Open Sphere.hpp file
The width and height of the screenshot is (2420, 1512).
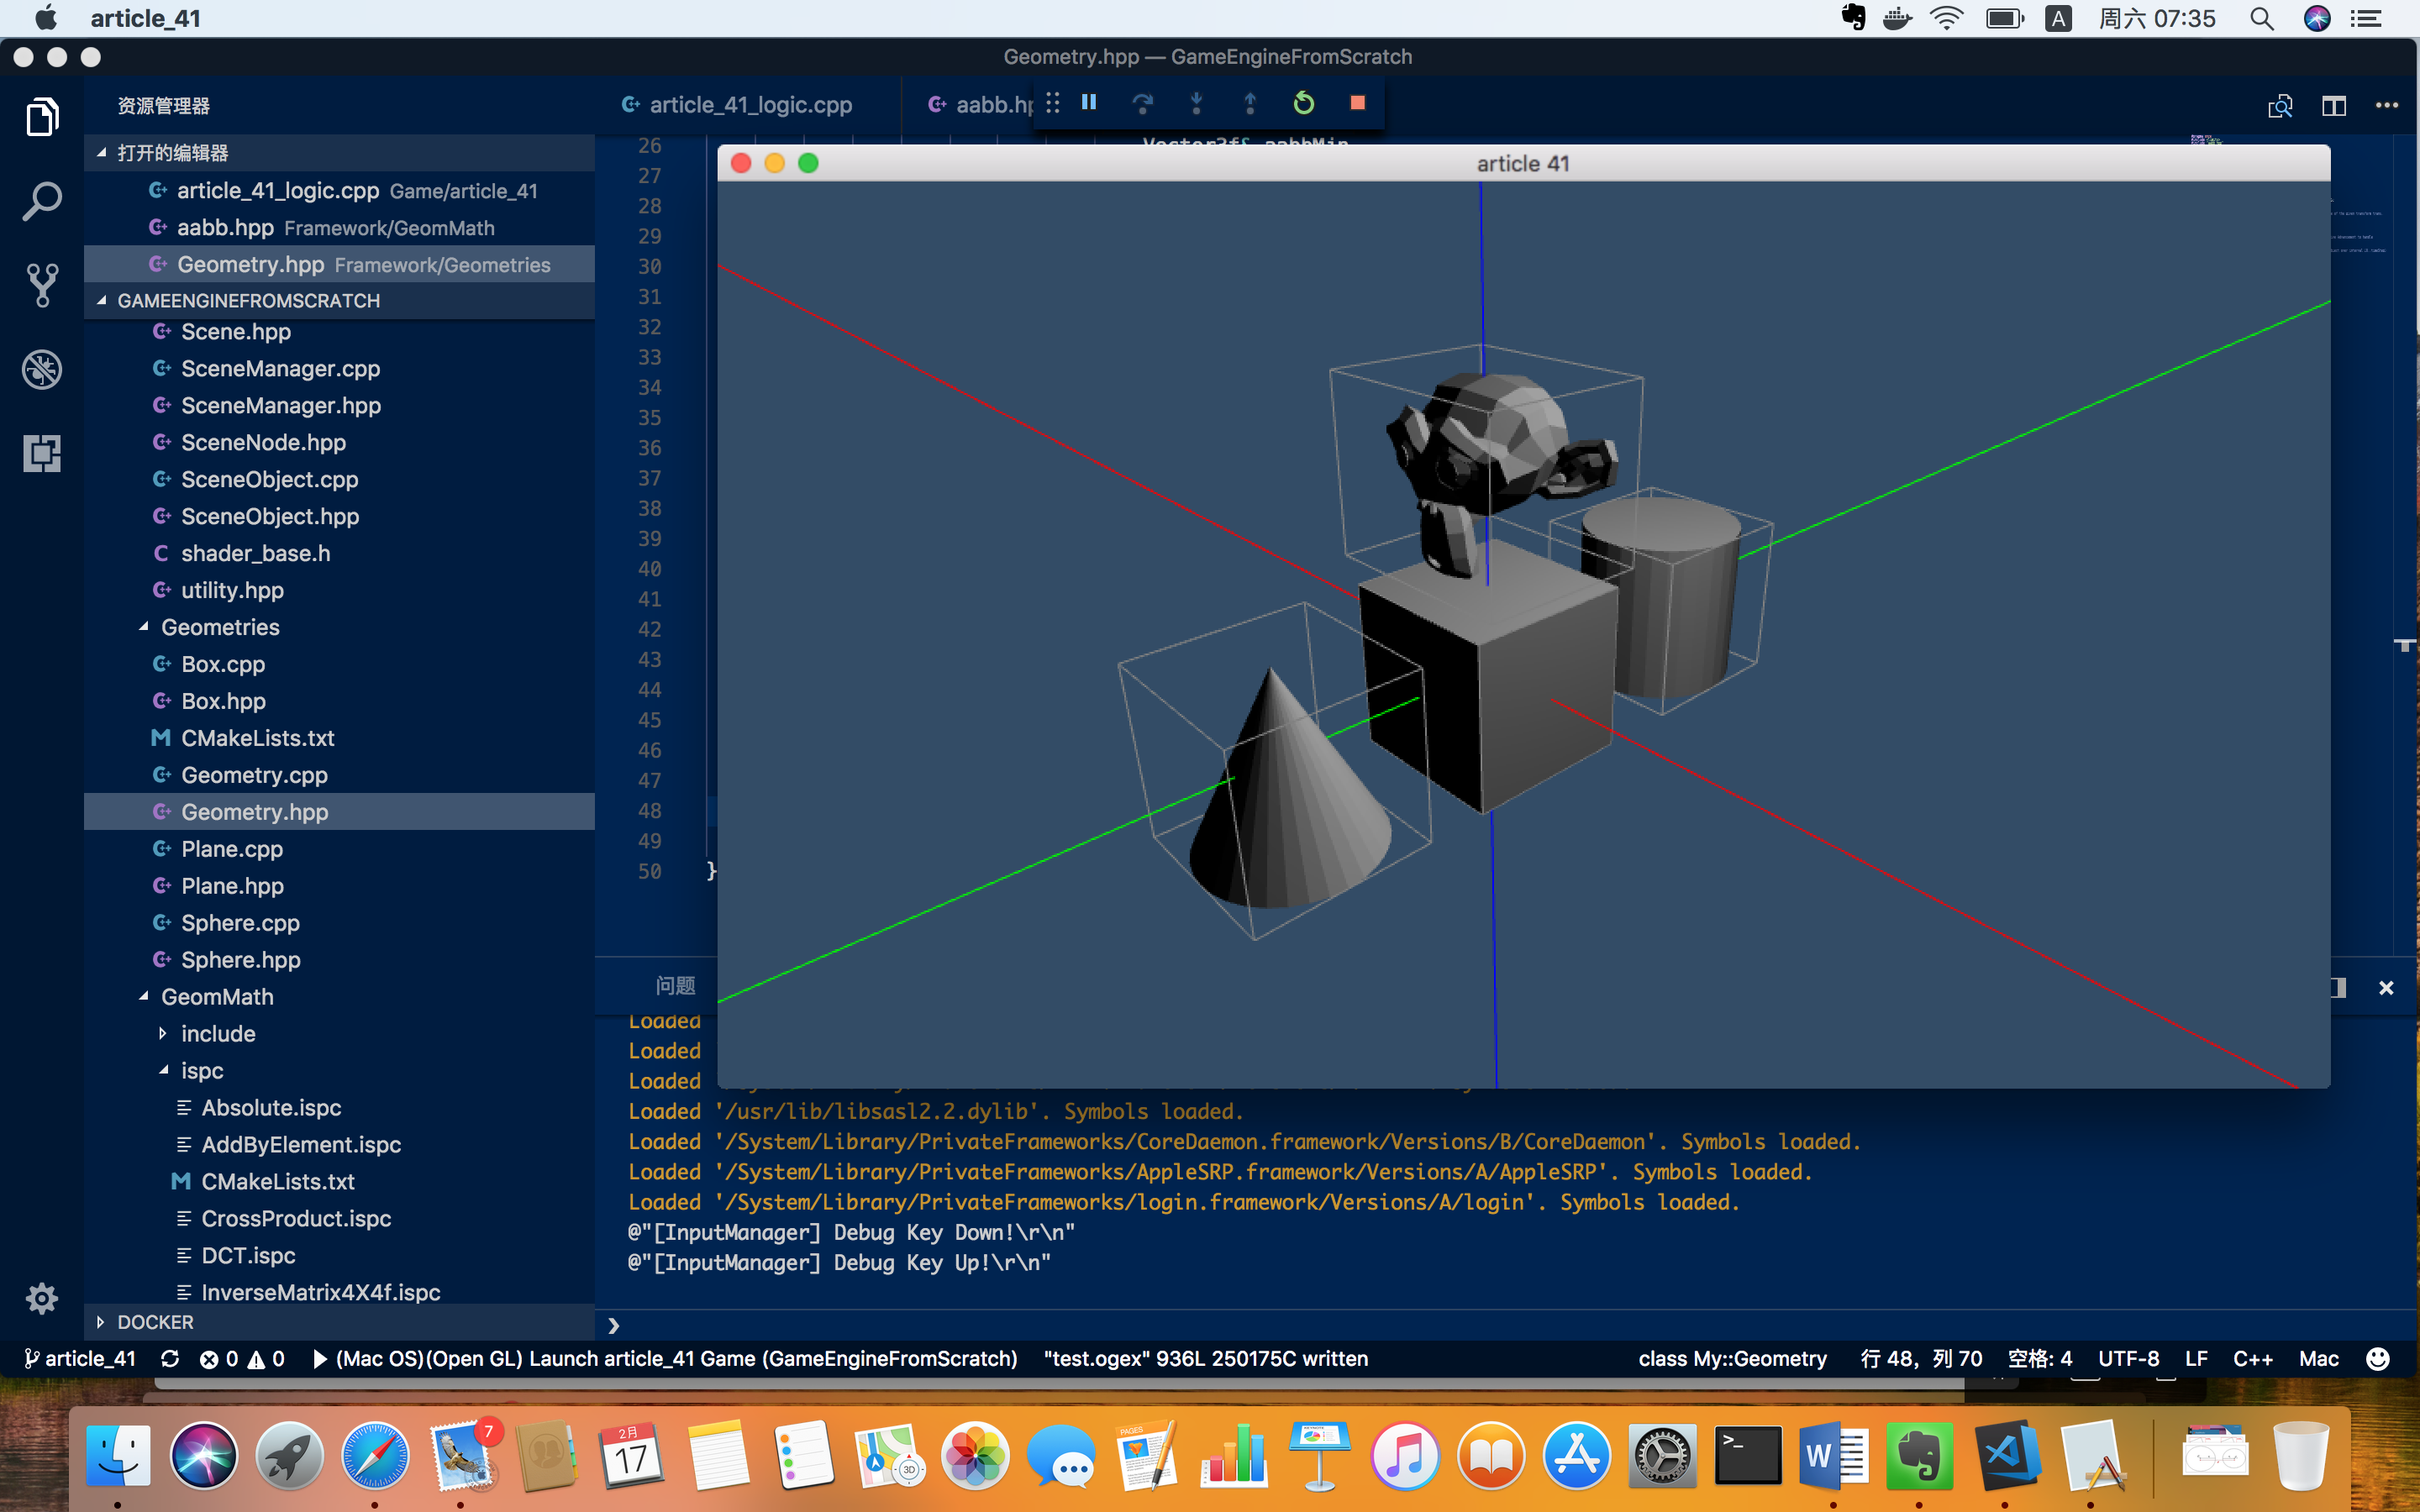[340, 959]
